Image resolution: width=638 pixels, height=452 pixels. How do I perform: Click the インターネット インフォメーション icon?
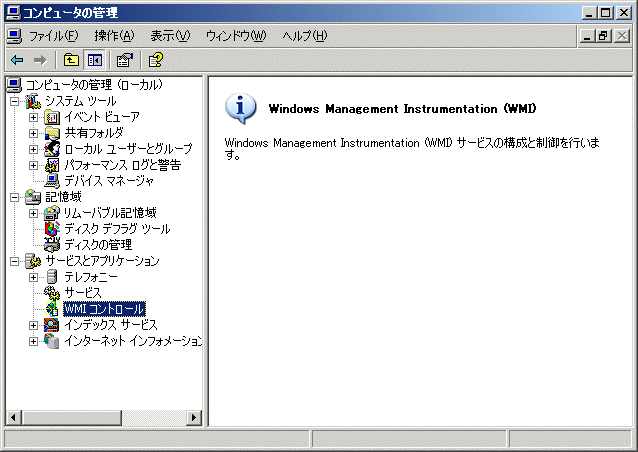pyautogui.click(x=52, y=341)
